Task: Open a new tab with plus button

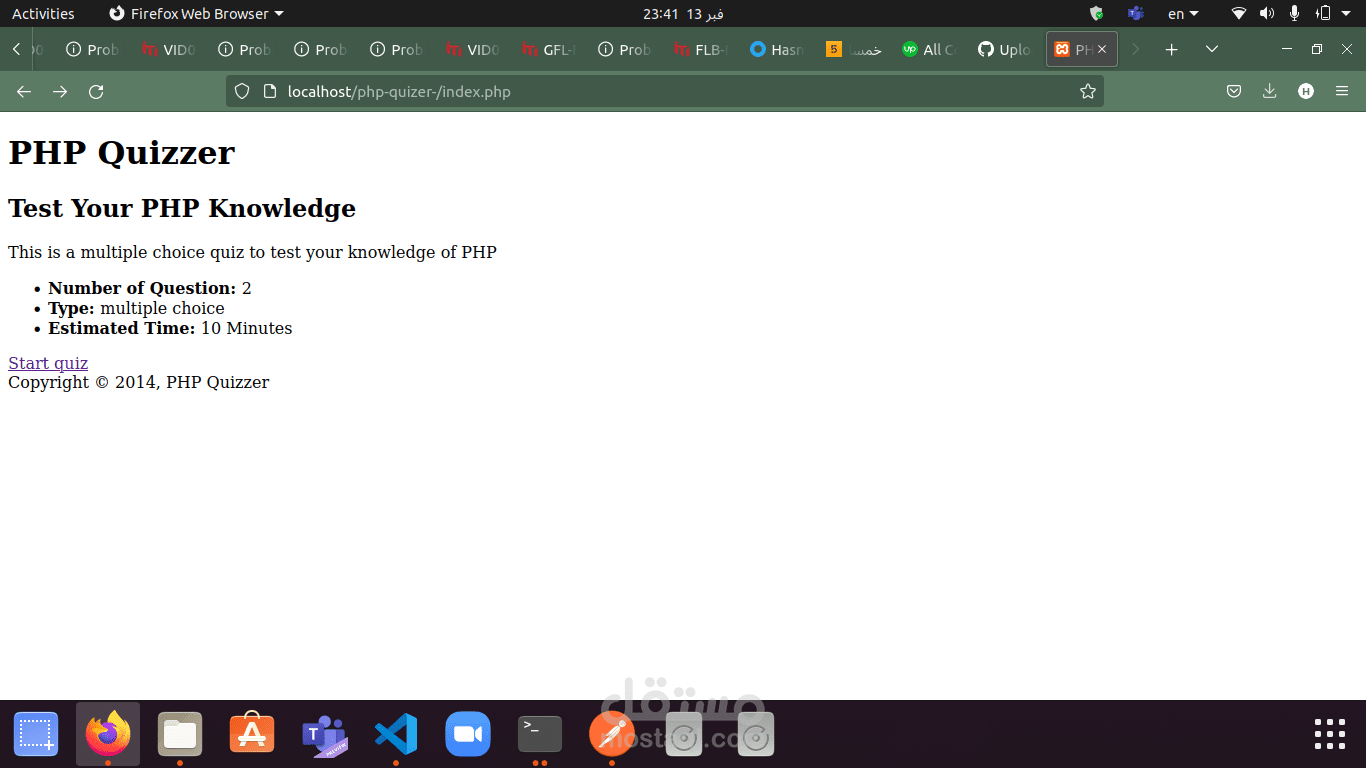Action: click(1172, 49)
